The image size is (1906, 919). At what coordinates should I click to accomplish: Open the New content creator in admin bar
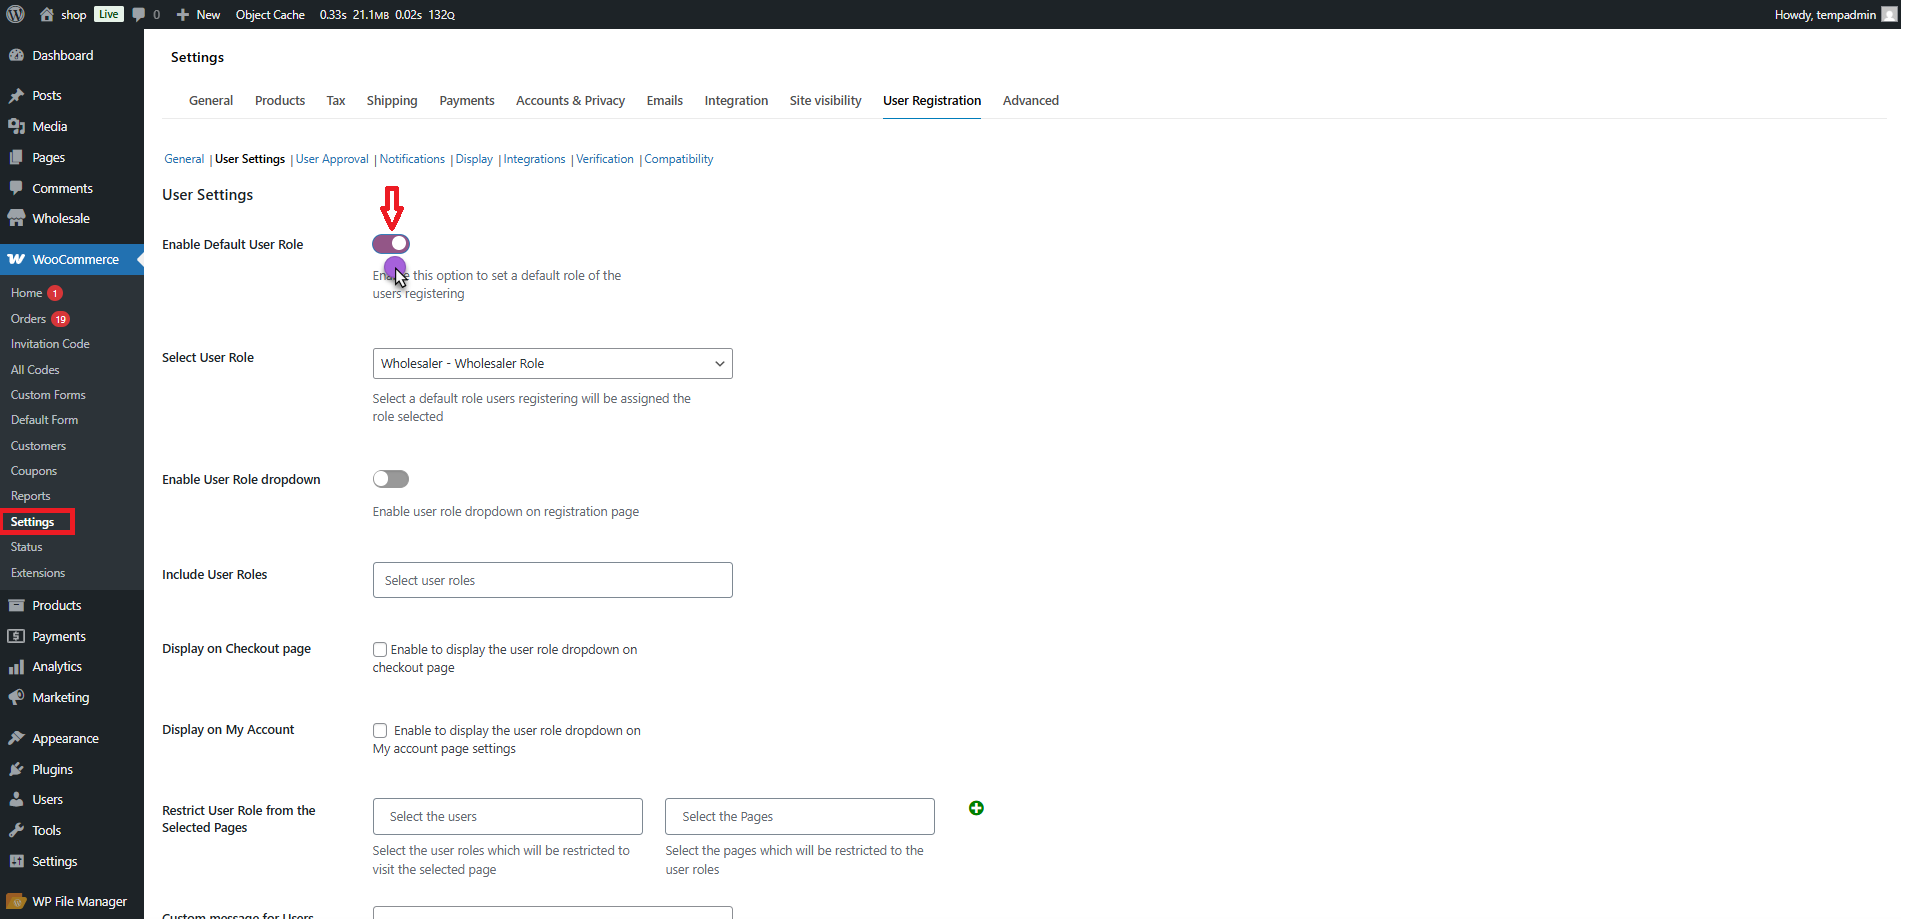(x=197, y=14)
